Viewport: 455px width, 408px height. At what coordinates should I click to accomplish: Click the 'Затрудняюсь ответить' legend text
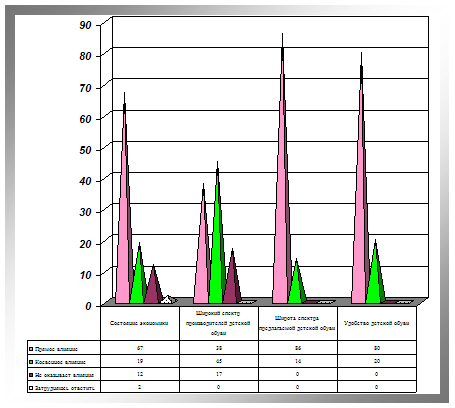[65, 388]
